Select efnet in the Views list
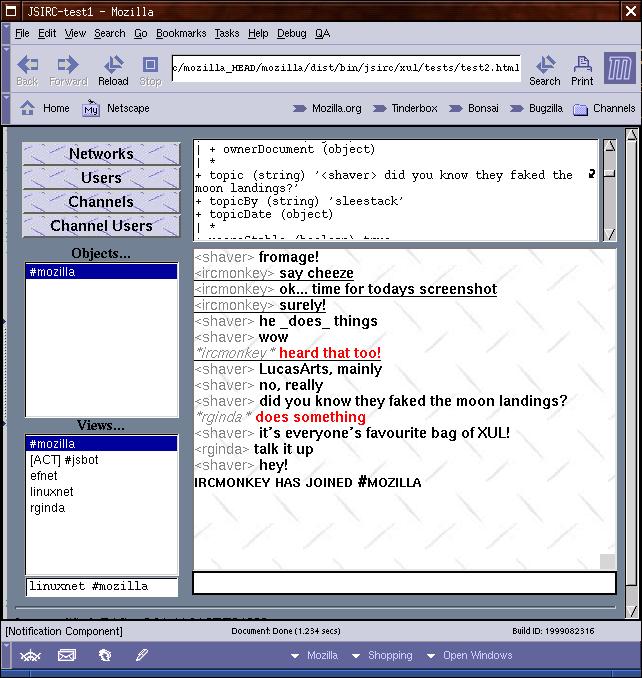 pos(44,476)
